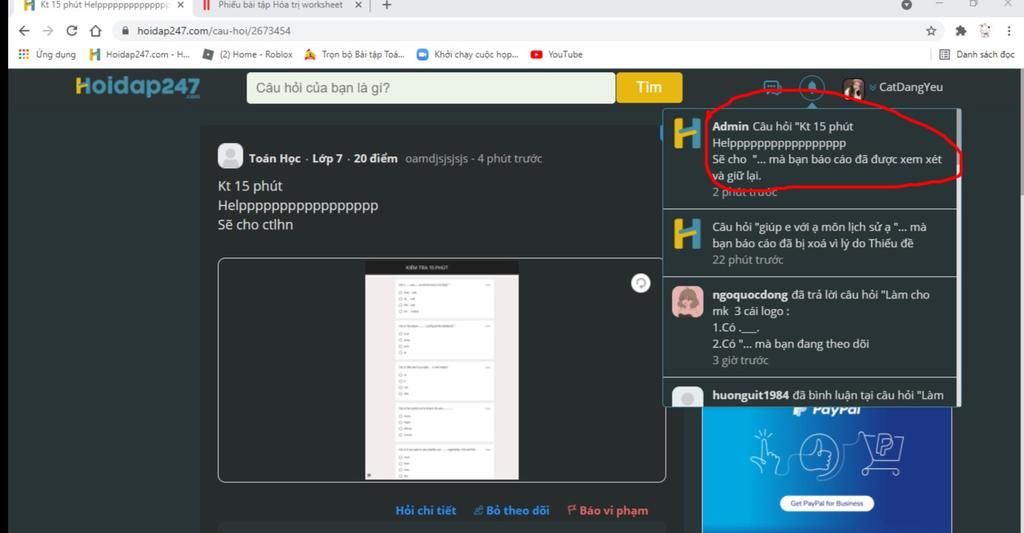Close the Kt 15 phút tab
Viewport: 1024px width, 533px height.
[x=181, y=5]
